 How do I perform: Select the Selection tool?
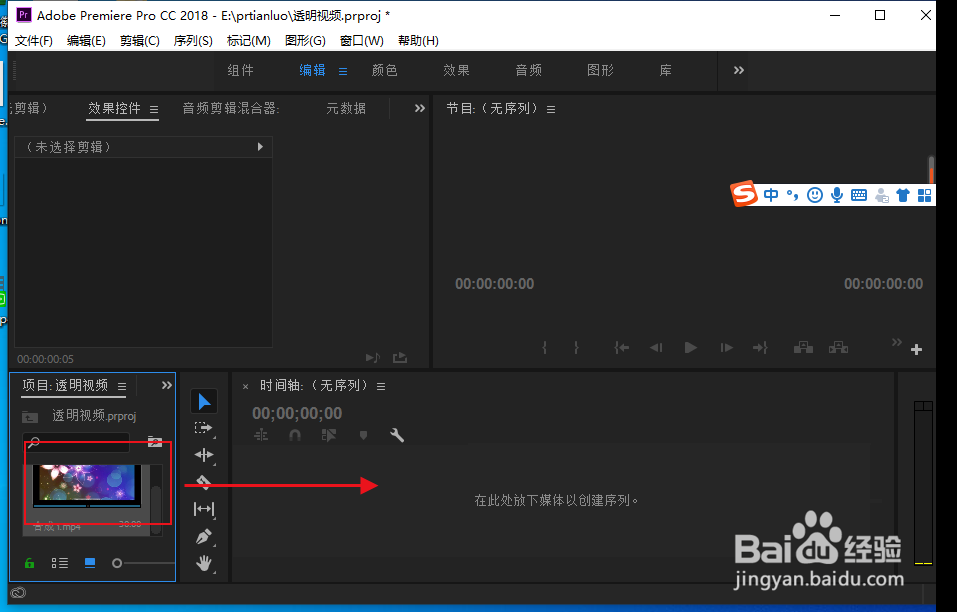point(204,400)
